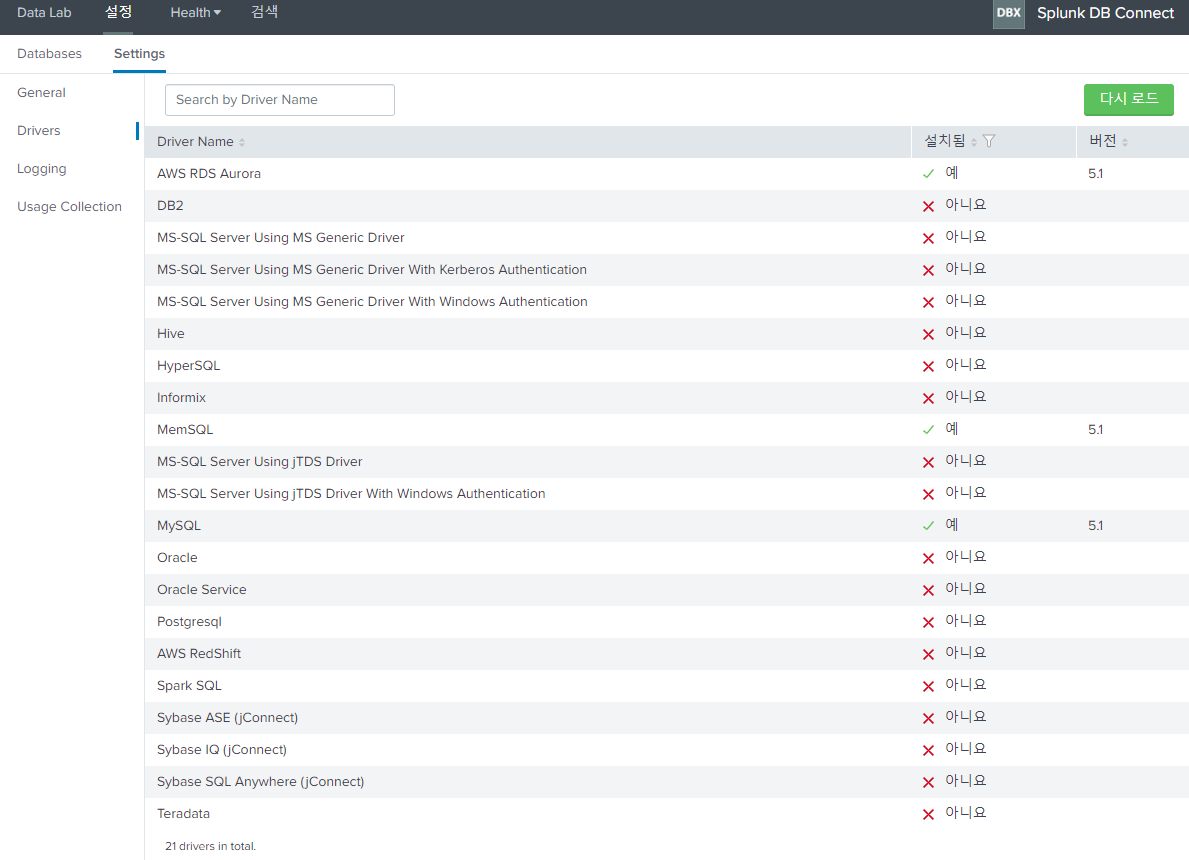The image size is (1189, 860).
Task: Select the Hive driver name
Action: [171, 334]
